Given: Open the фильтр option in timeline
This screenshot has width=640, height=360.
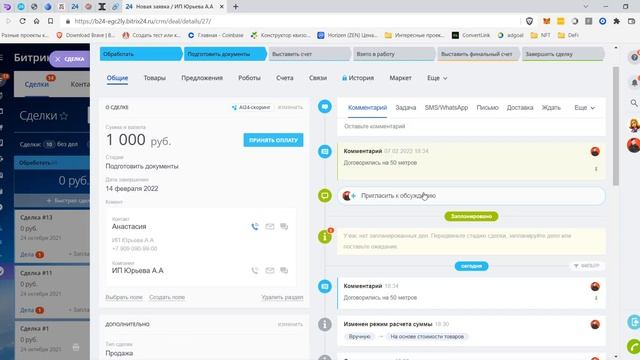Looking at the screenshot, I should tap(587, 266).
